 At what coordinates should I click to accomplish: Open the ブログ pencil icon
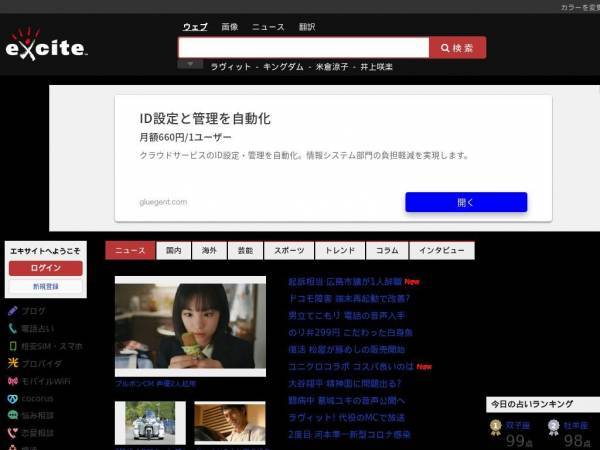(13, 311)
